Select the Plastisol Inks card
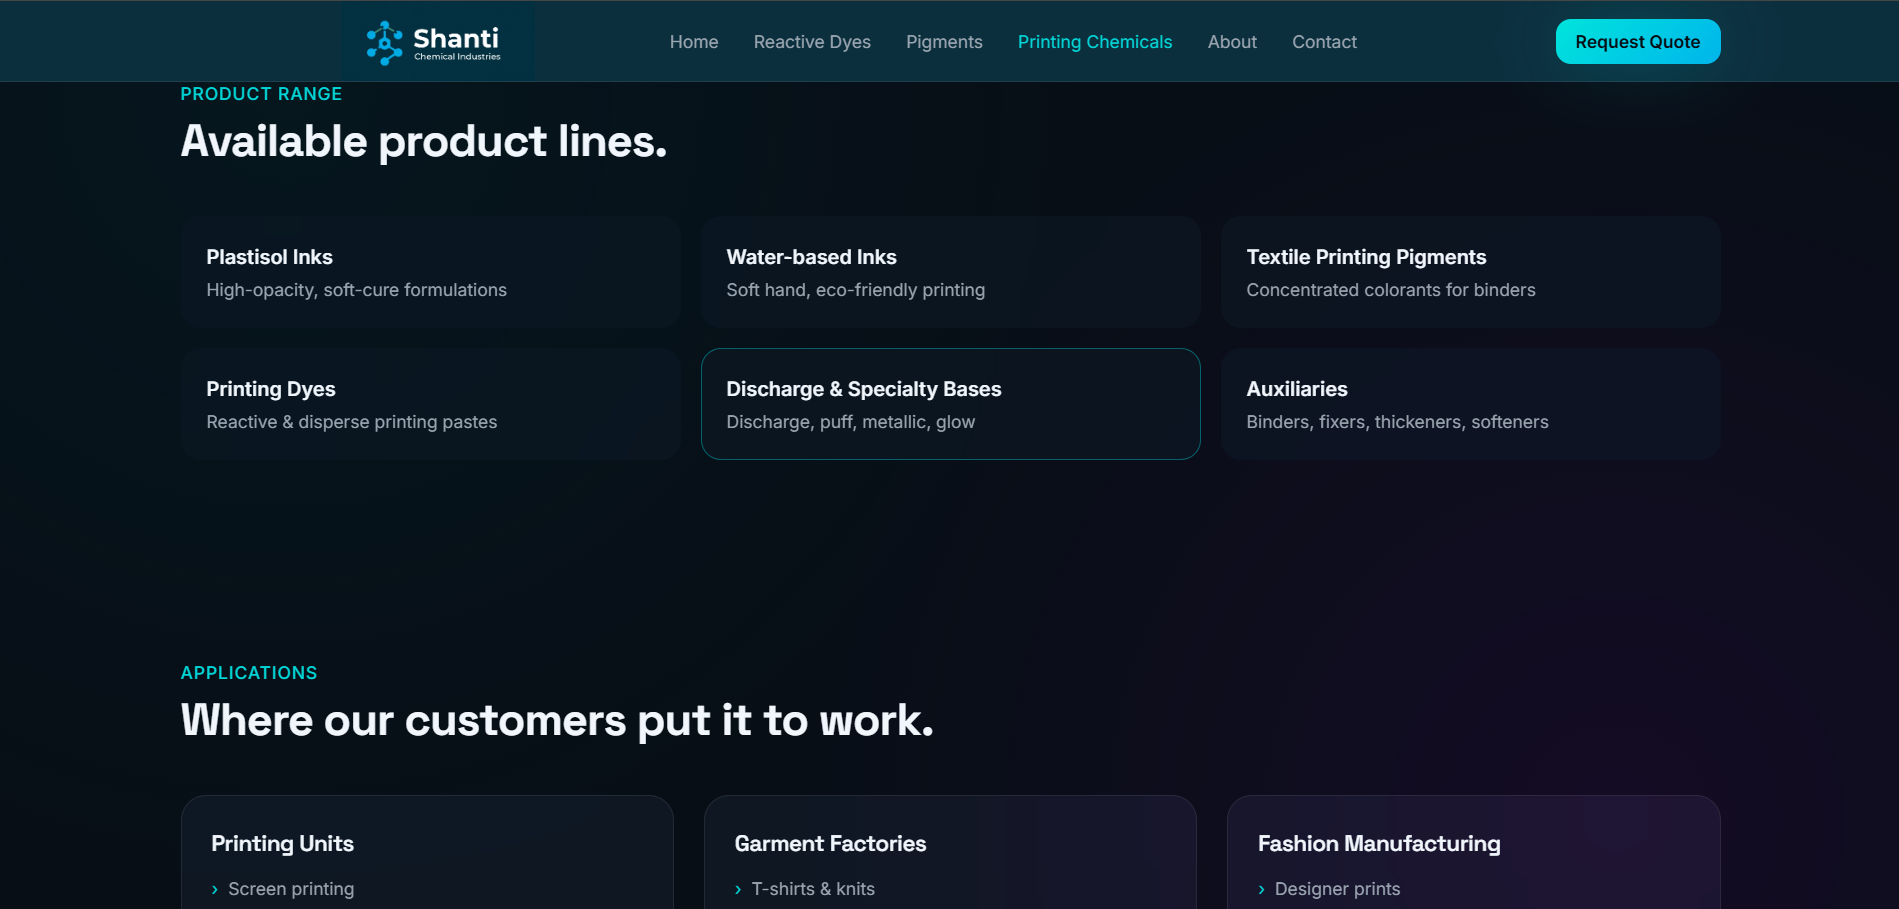1899x909 pixels. 431,272
